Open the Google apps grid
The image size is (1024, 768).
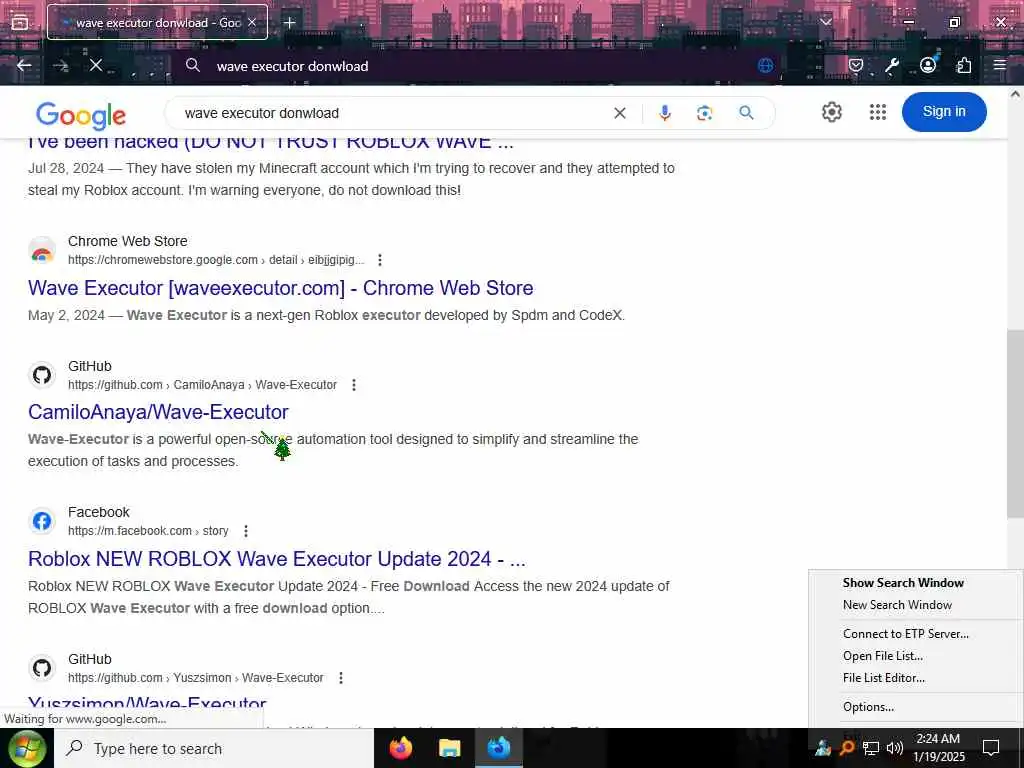[x=878, y=112]
